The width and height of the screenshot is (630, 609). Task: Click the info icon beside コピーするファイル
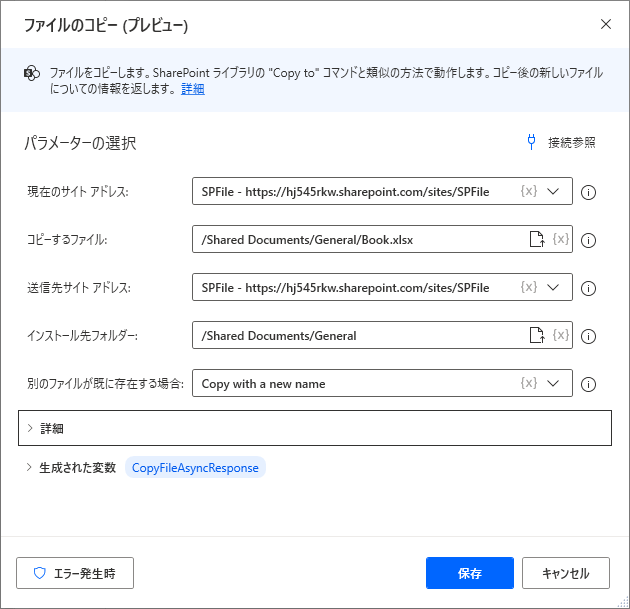(x=588, y=240)
